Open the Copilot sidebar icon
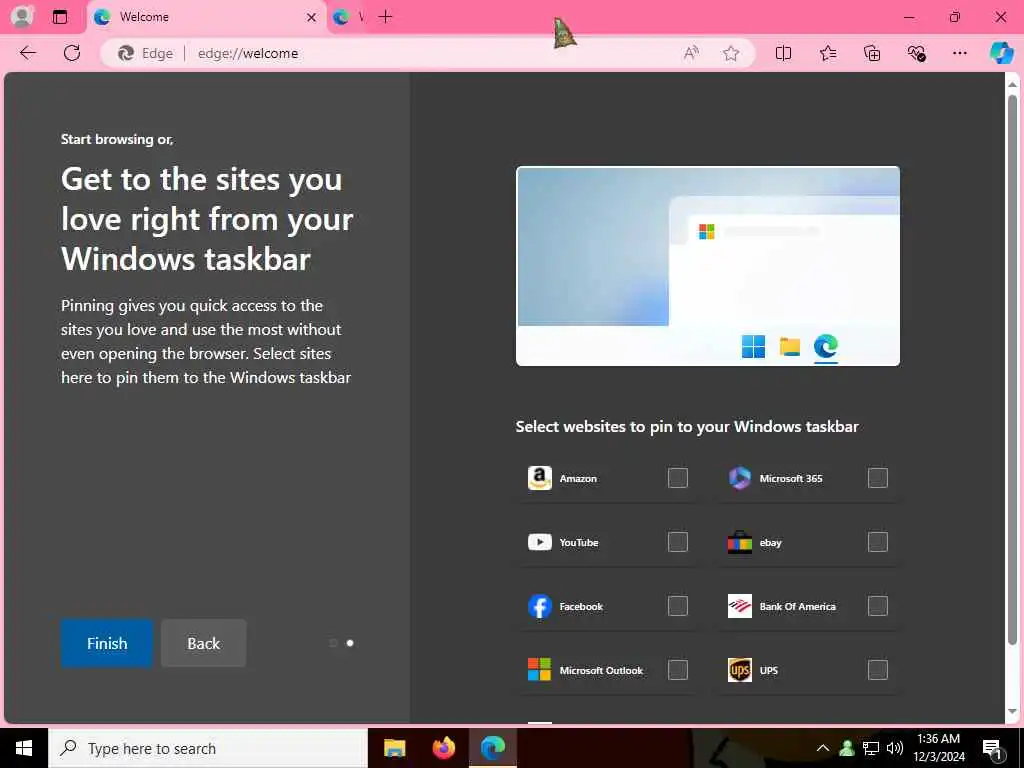The height and width of the screenshot is (768, 1024). pyautogui.click(x=1001, y=53)
